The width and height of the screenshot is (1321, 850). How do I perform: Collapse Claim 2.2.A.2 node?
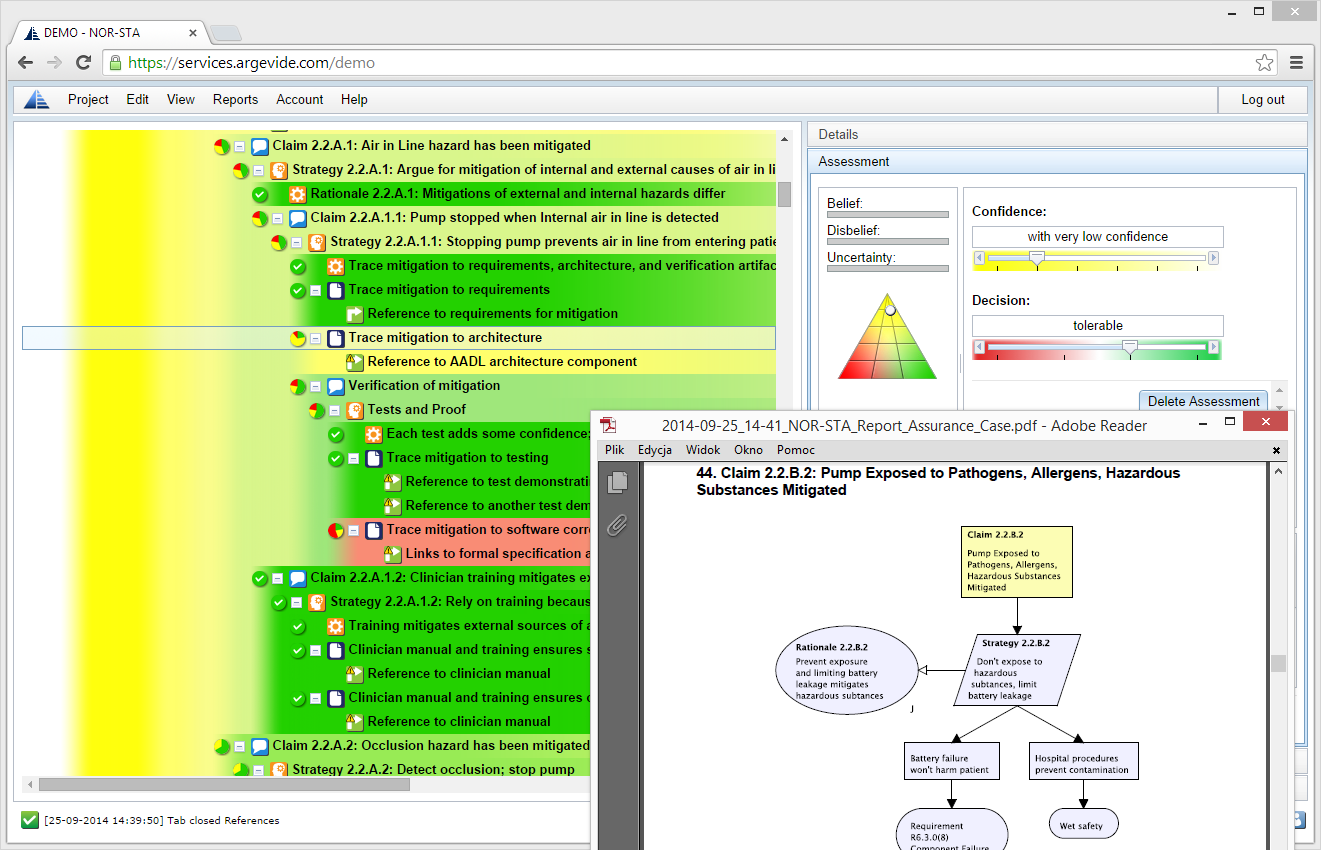(x=240, y=746)
